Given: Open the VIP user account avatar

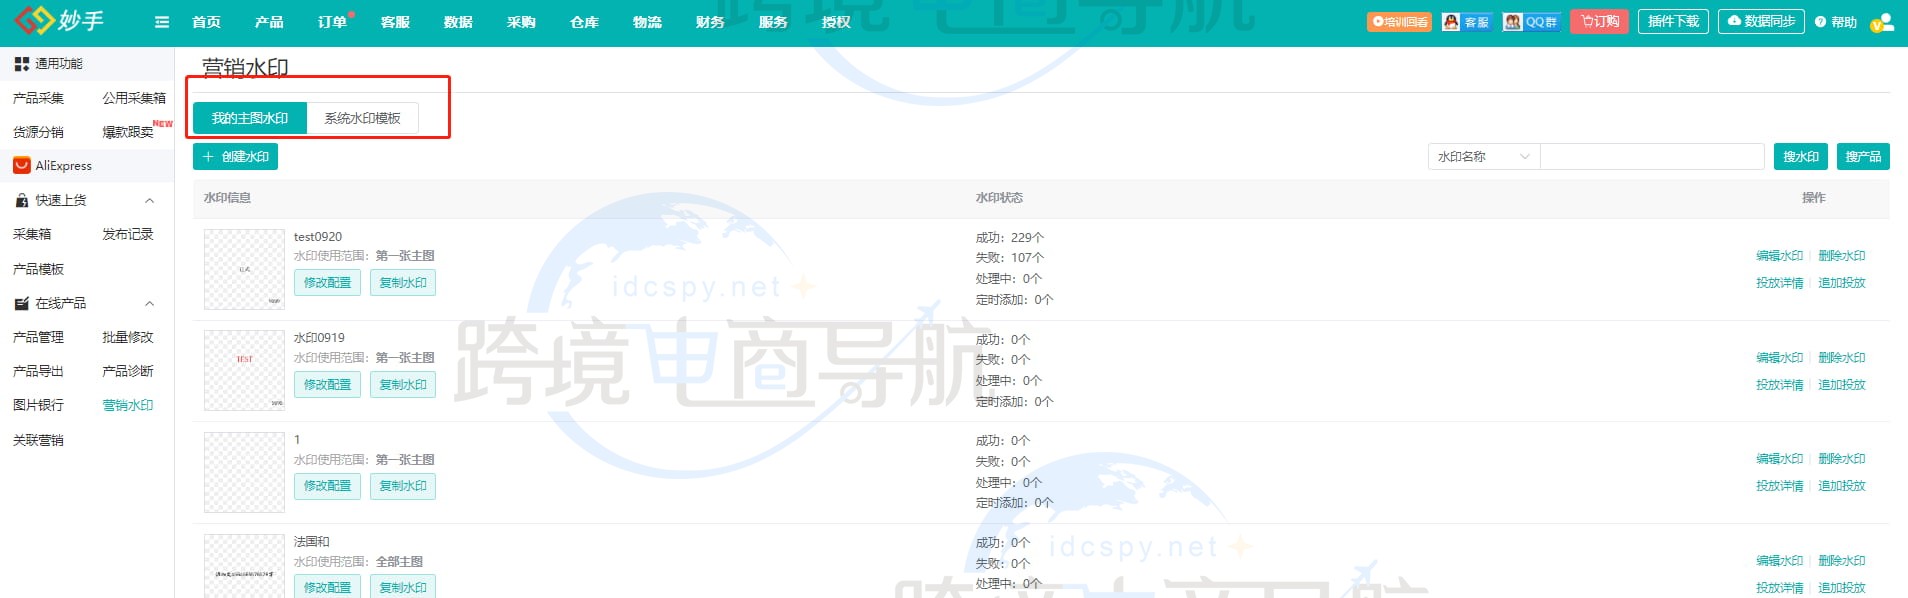Looking at the screenshot, I should [x=1883, y=22].
